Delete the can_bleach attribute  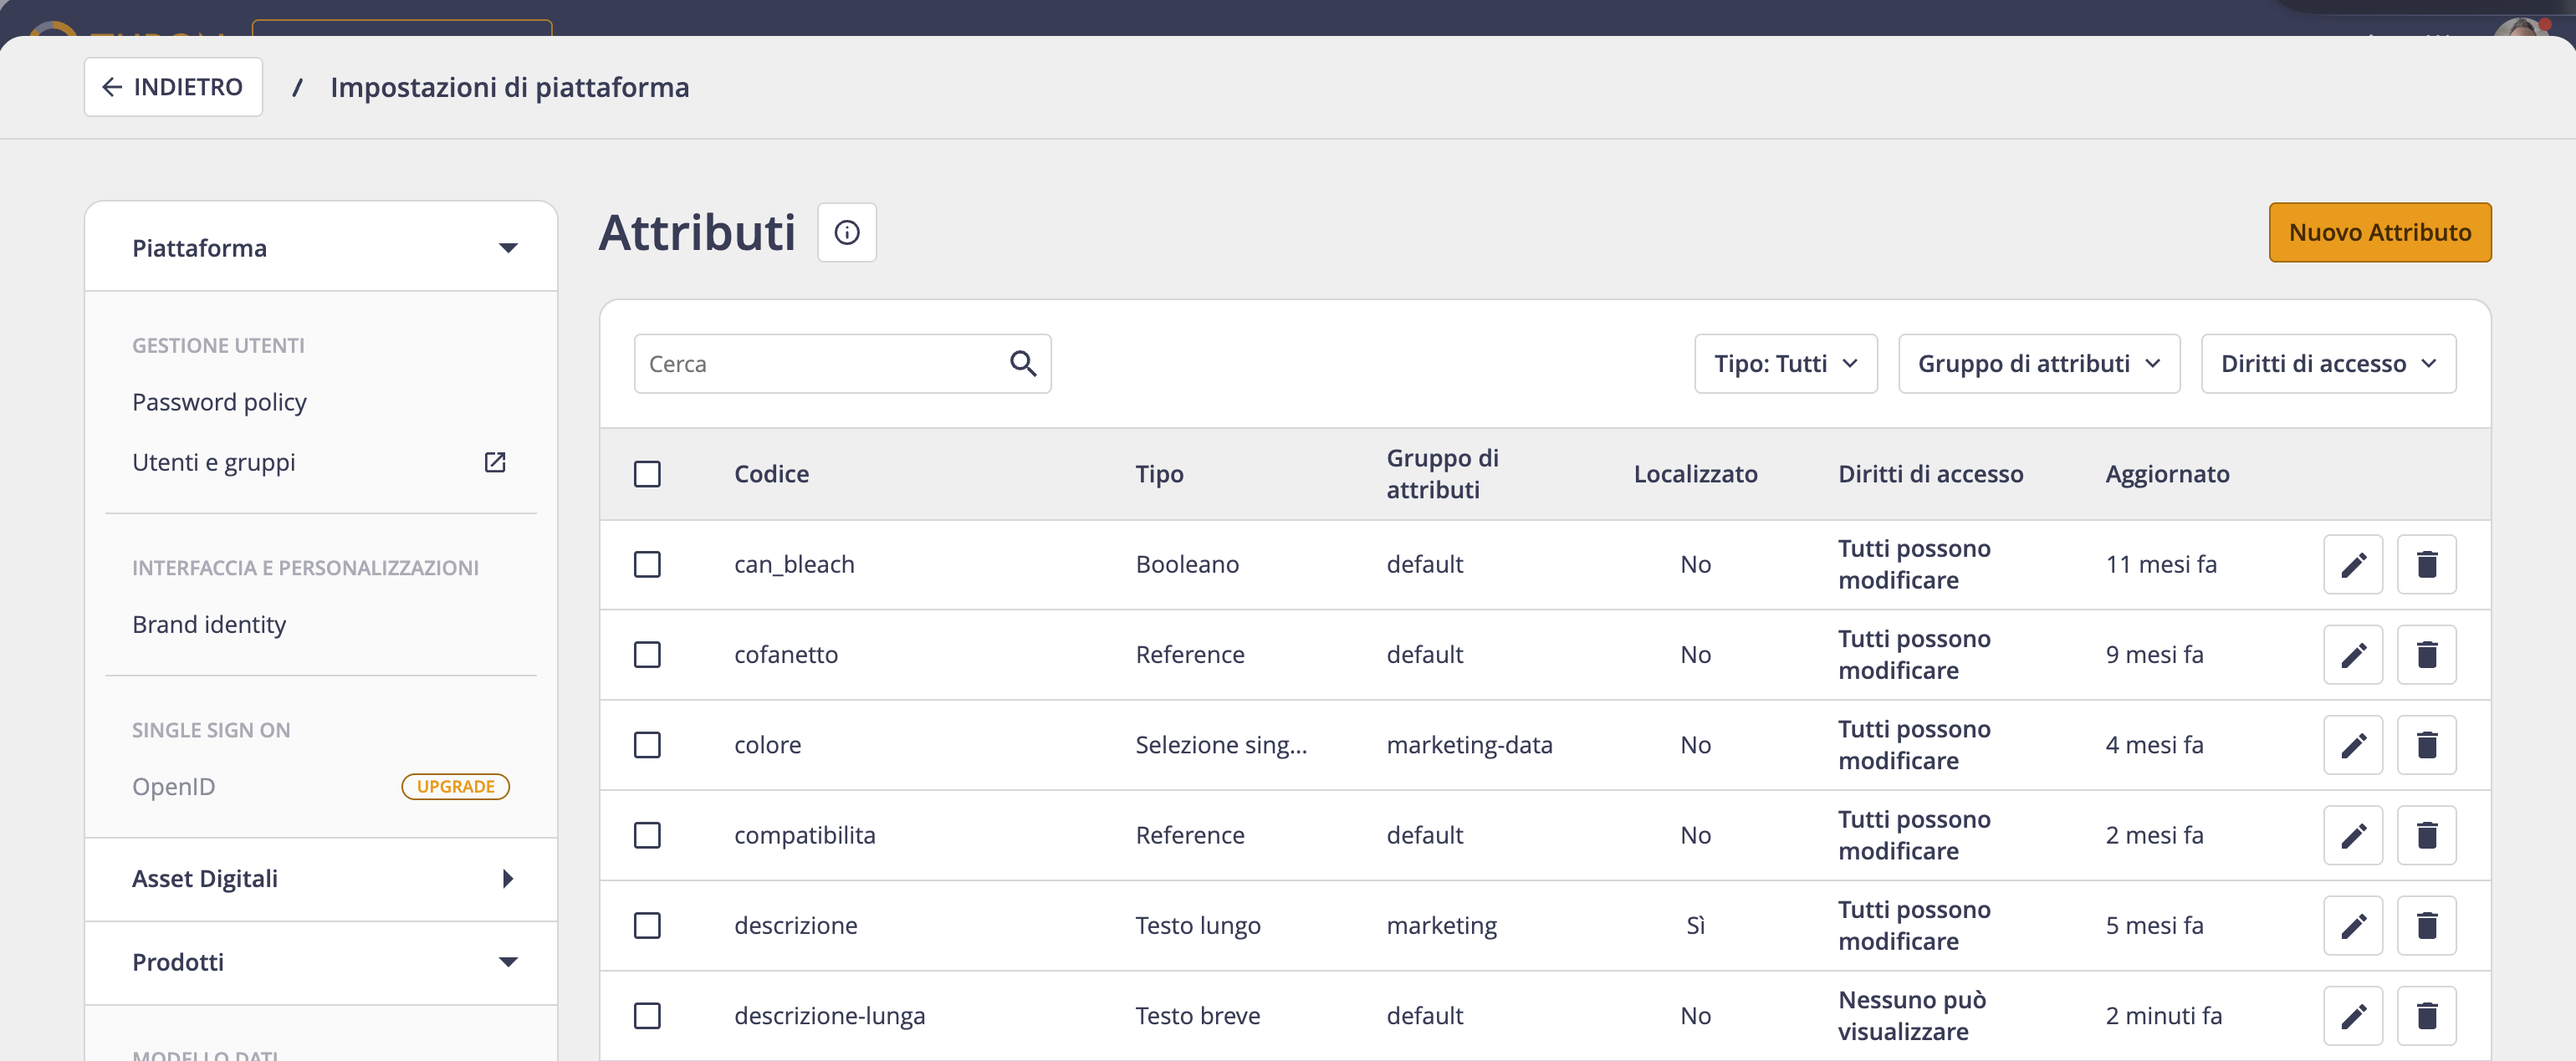coord(2426,565)
